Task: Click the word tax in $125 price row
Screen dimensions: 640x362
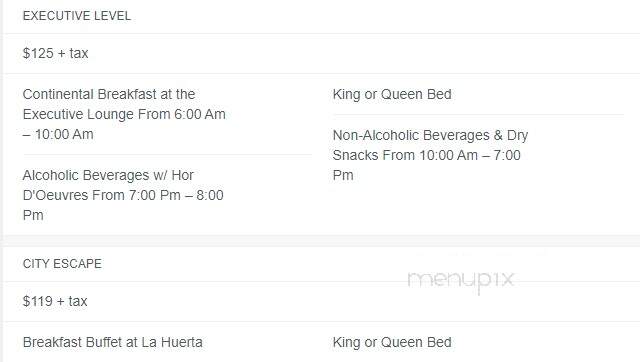Action: [x=79, y=53]
